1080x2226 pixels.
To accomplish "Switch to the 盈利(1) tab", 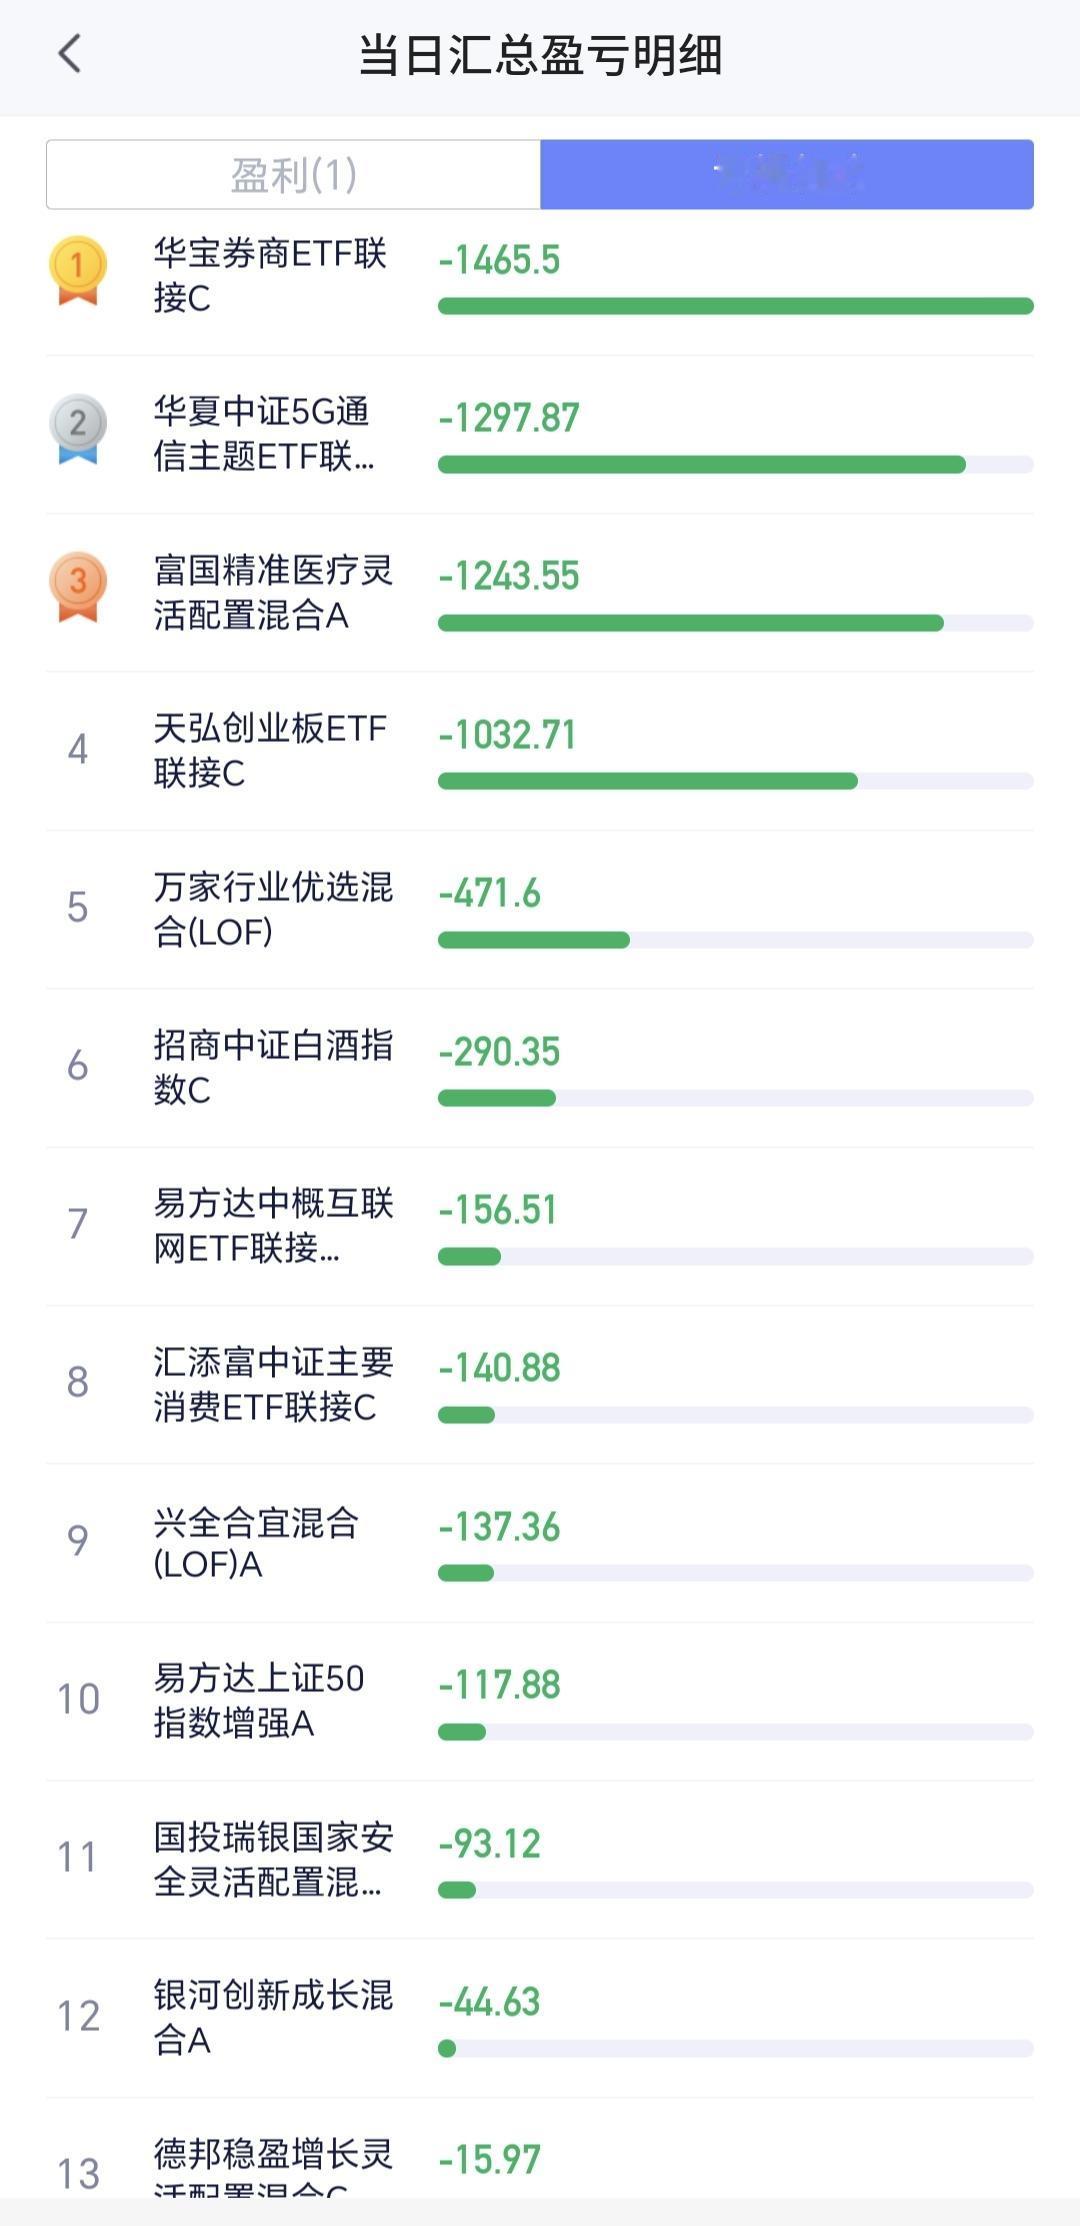I will [x=293, y=175].
